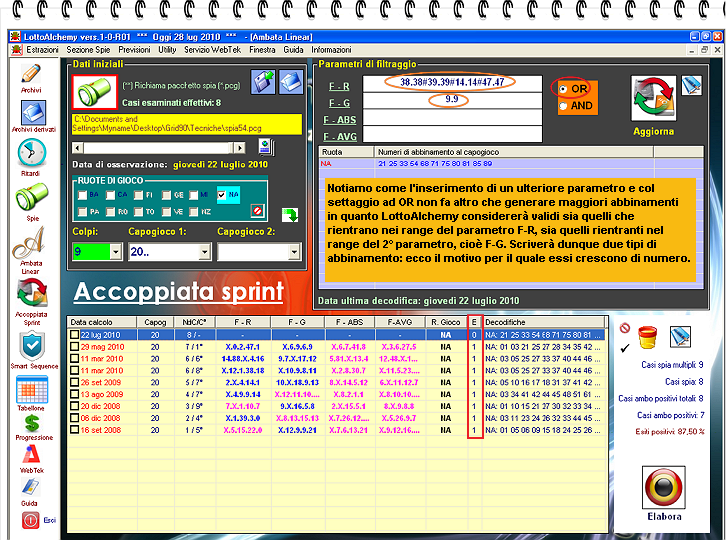This screenshot has width=726, height=540.
Task: Click the F - AVG filter label
Action: [x=340, y=137]
